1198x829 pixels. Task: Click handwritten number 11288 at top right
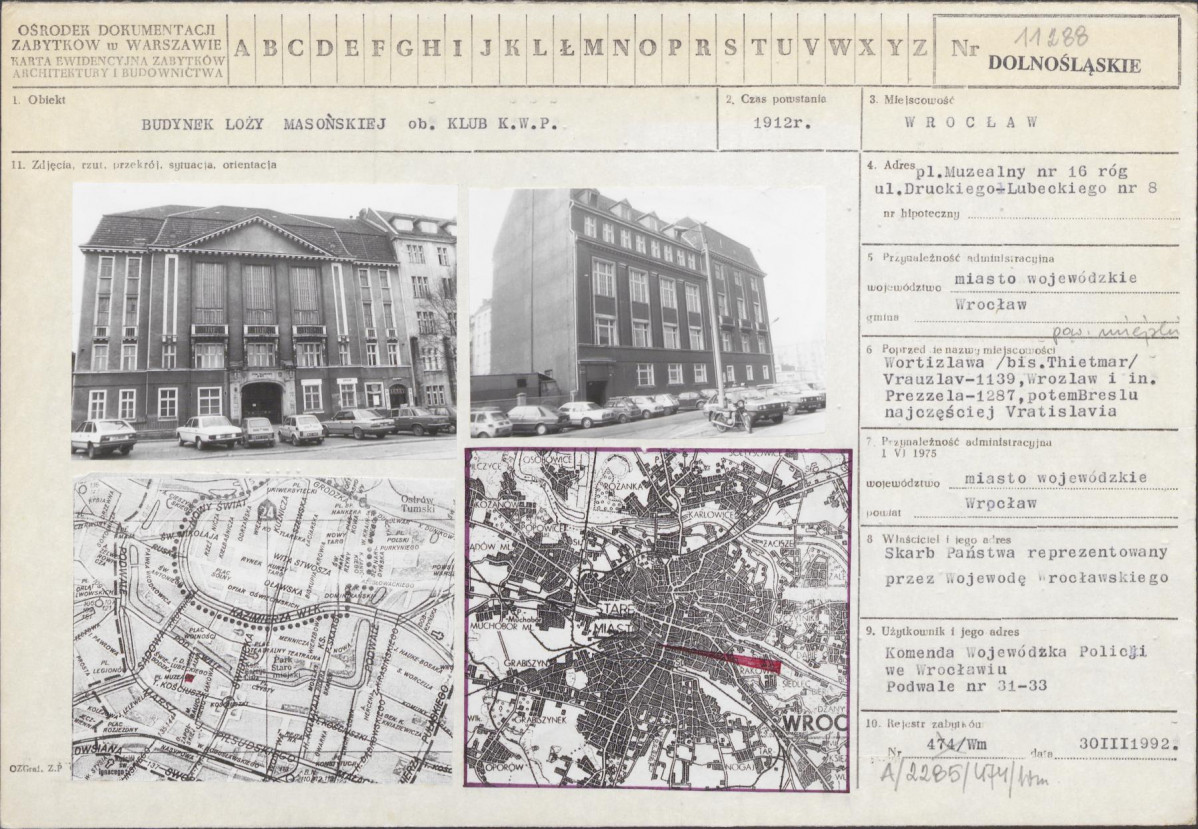tap(1050, 36)
